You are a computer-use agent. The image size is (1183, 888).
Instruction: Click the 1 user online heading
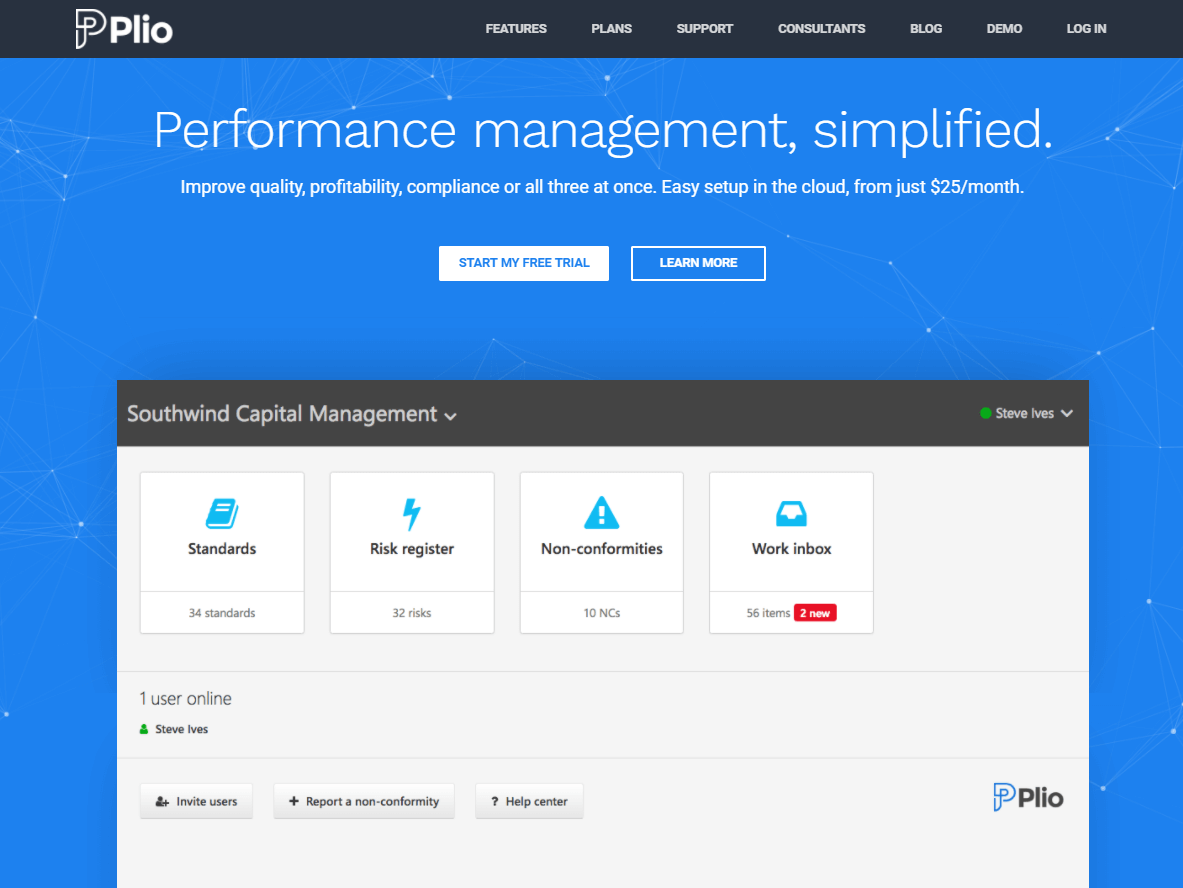[186, 699]
